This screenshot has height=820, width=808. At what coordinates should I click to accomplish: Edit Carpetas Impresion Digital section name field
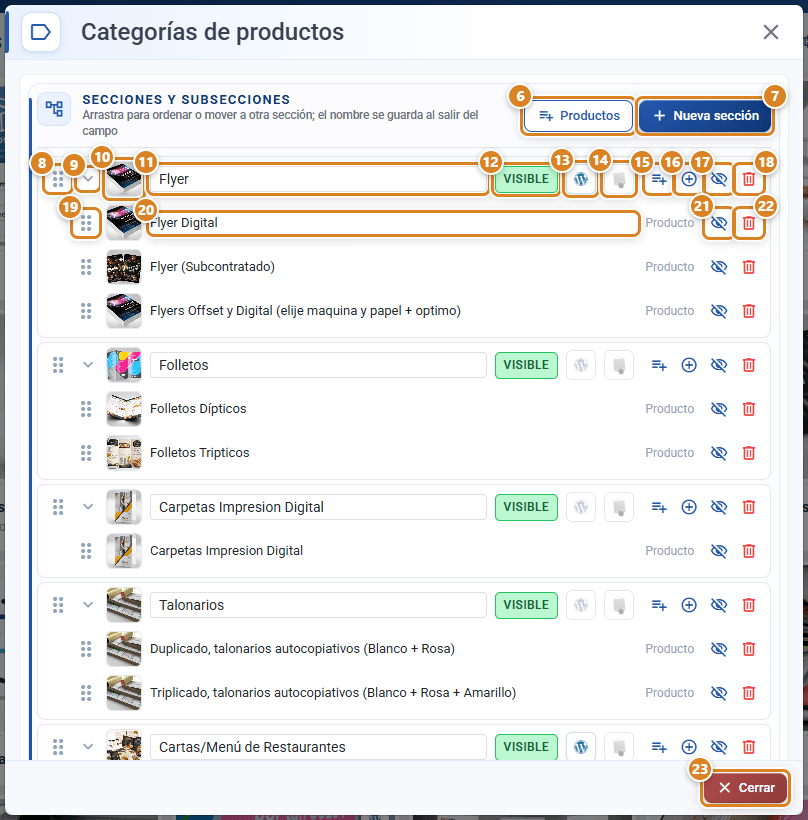pyautogui.click(x=318, y=507)
